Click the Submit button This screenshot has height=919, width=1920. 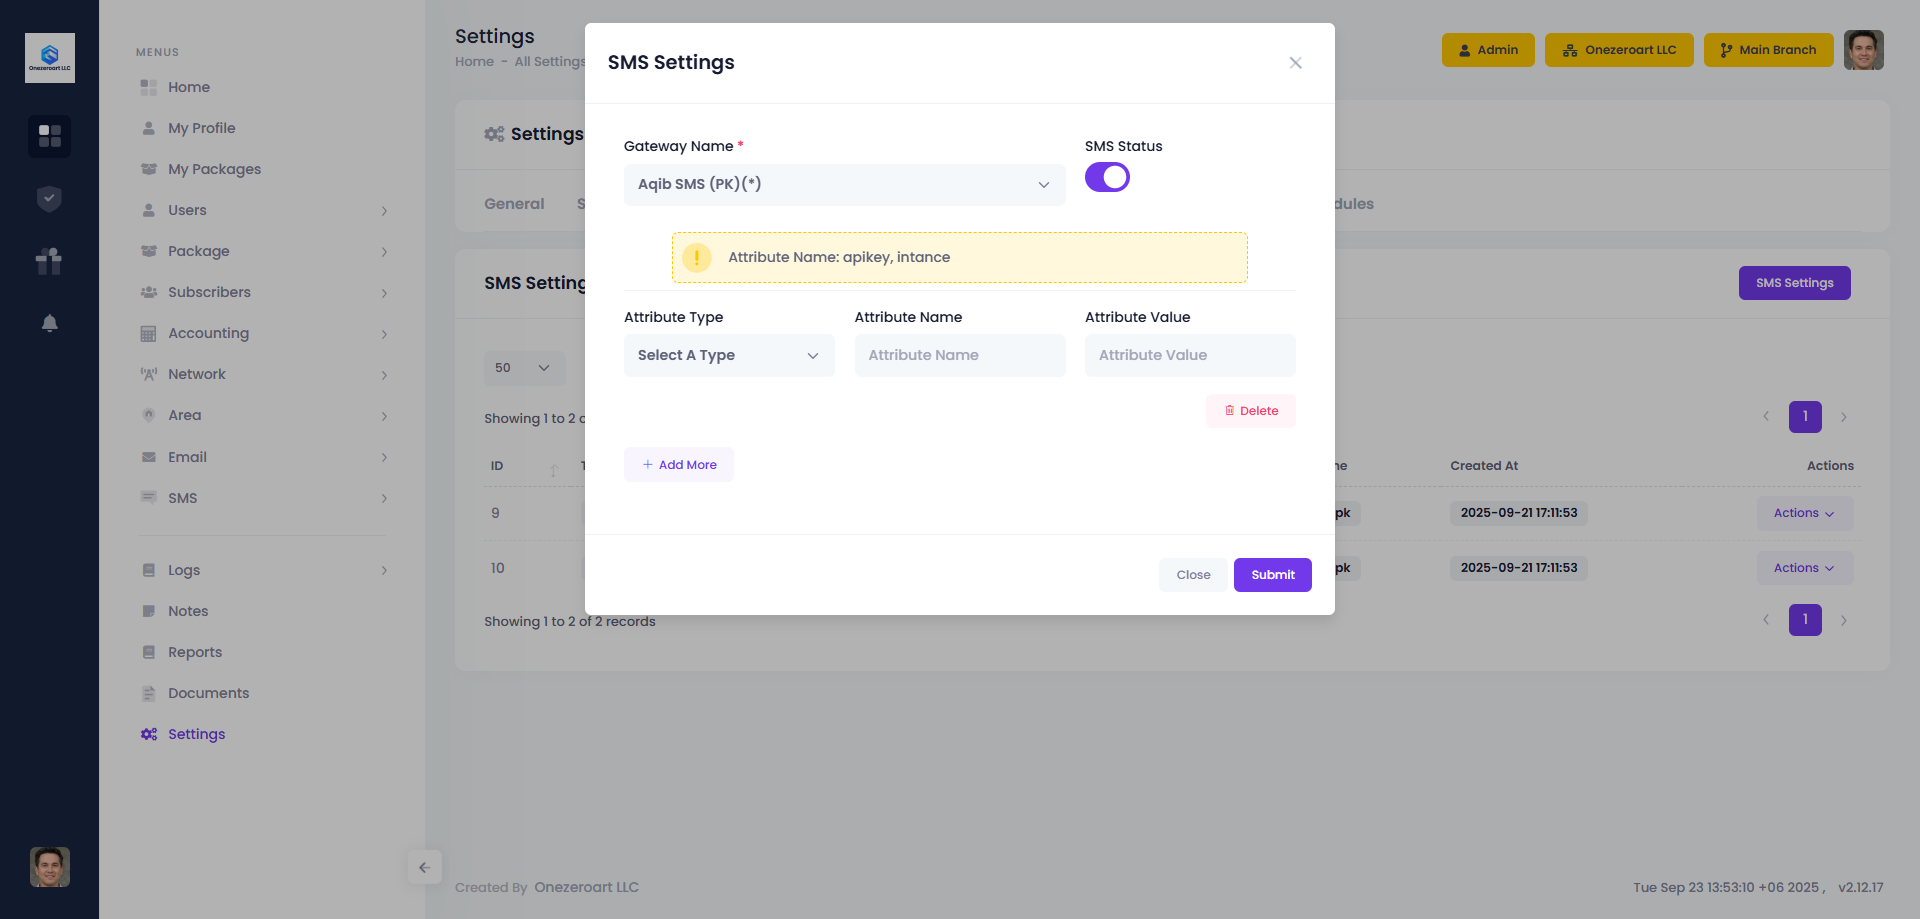[x=1272, y=575]
